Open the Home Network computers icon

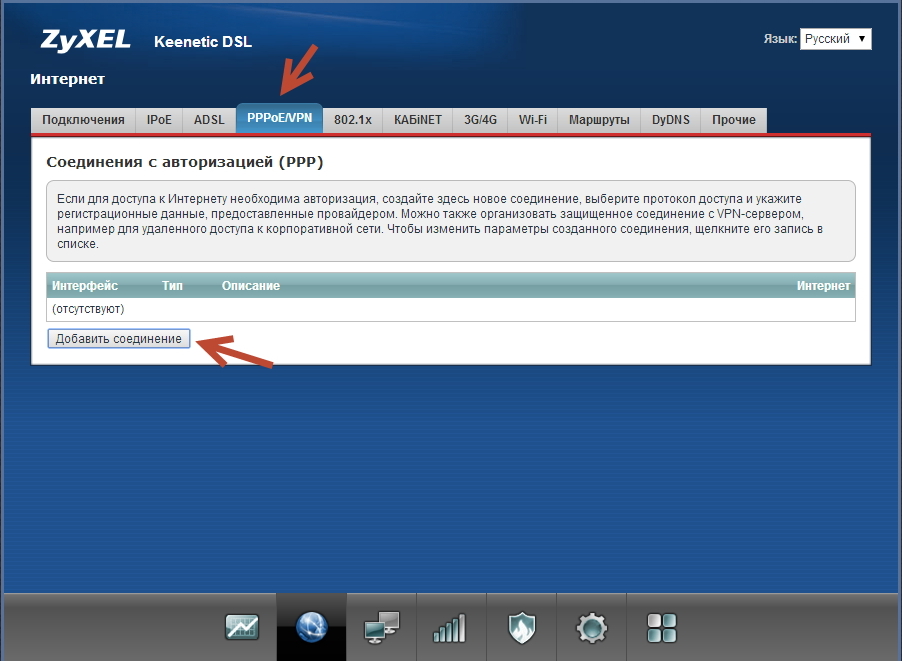381,627
